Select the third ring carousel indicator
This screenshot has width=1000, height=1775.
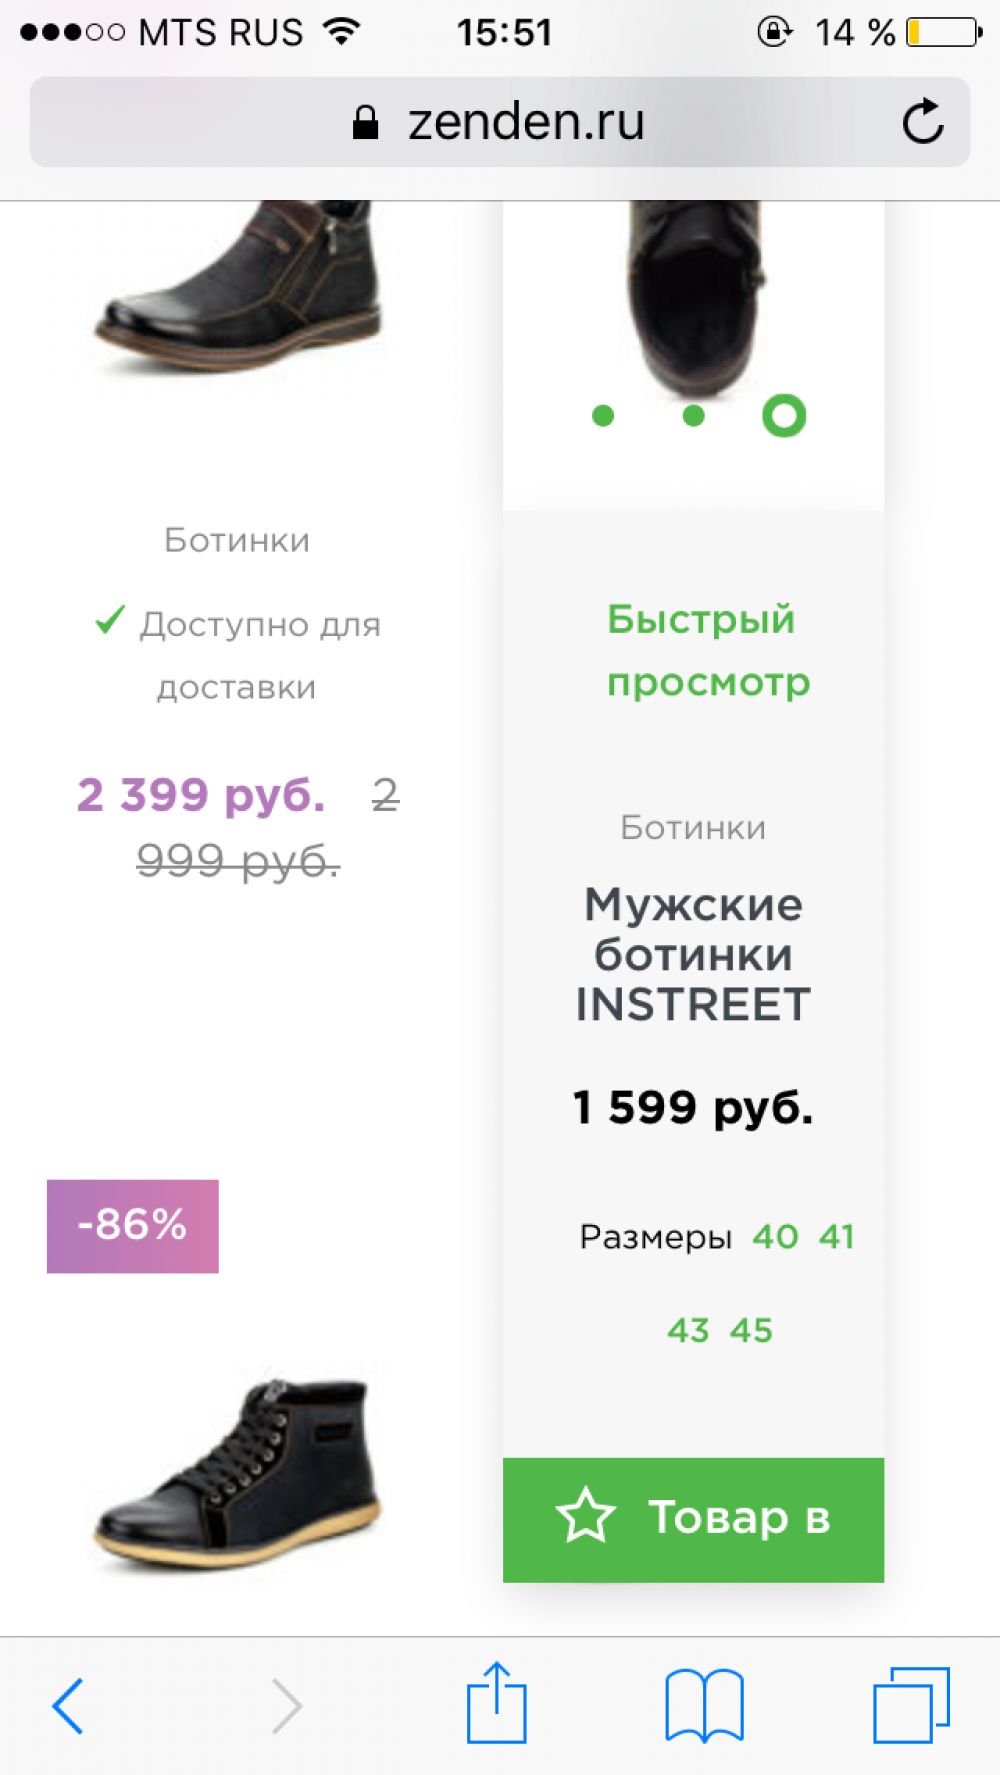[x=784, y=415]
